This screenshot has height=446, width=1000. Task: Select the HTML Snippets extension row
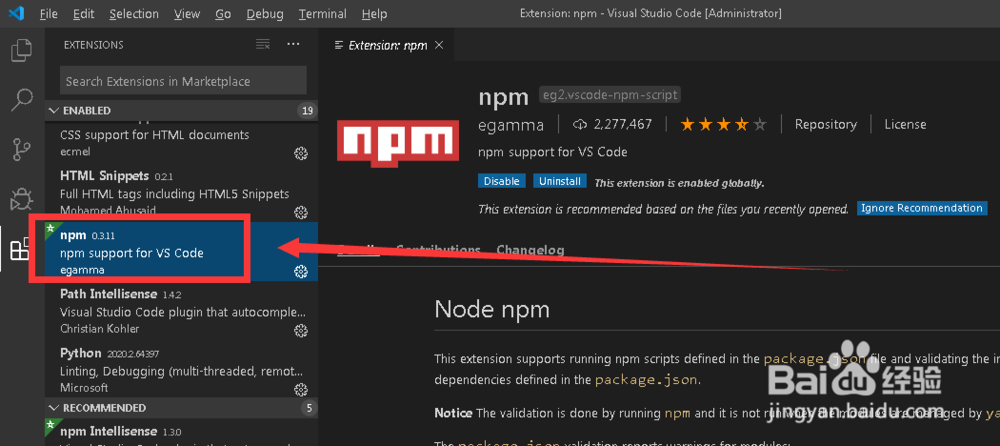coord(181,193)
